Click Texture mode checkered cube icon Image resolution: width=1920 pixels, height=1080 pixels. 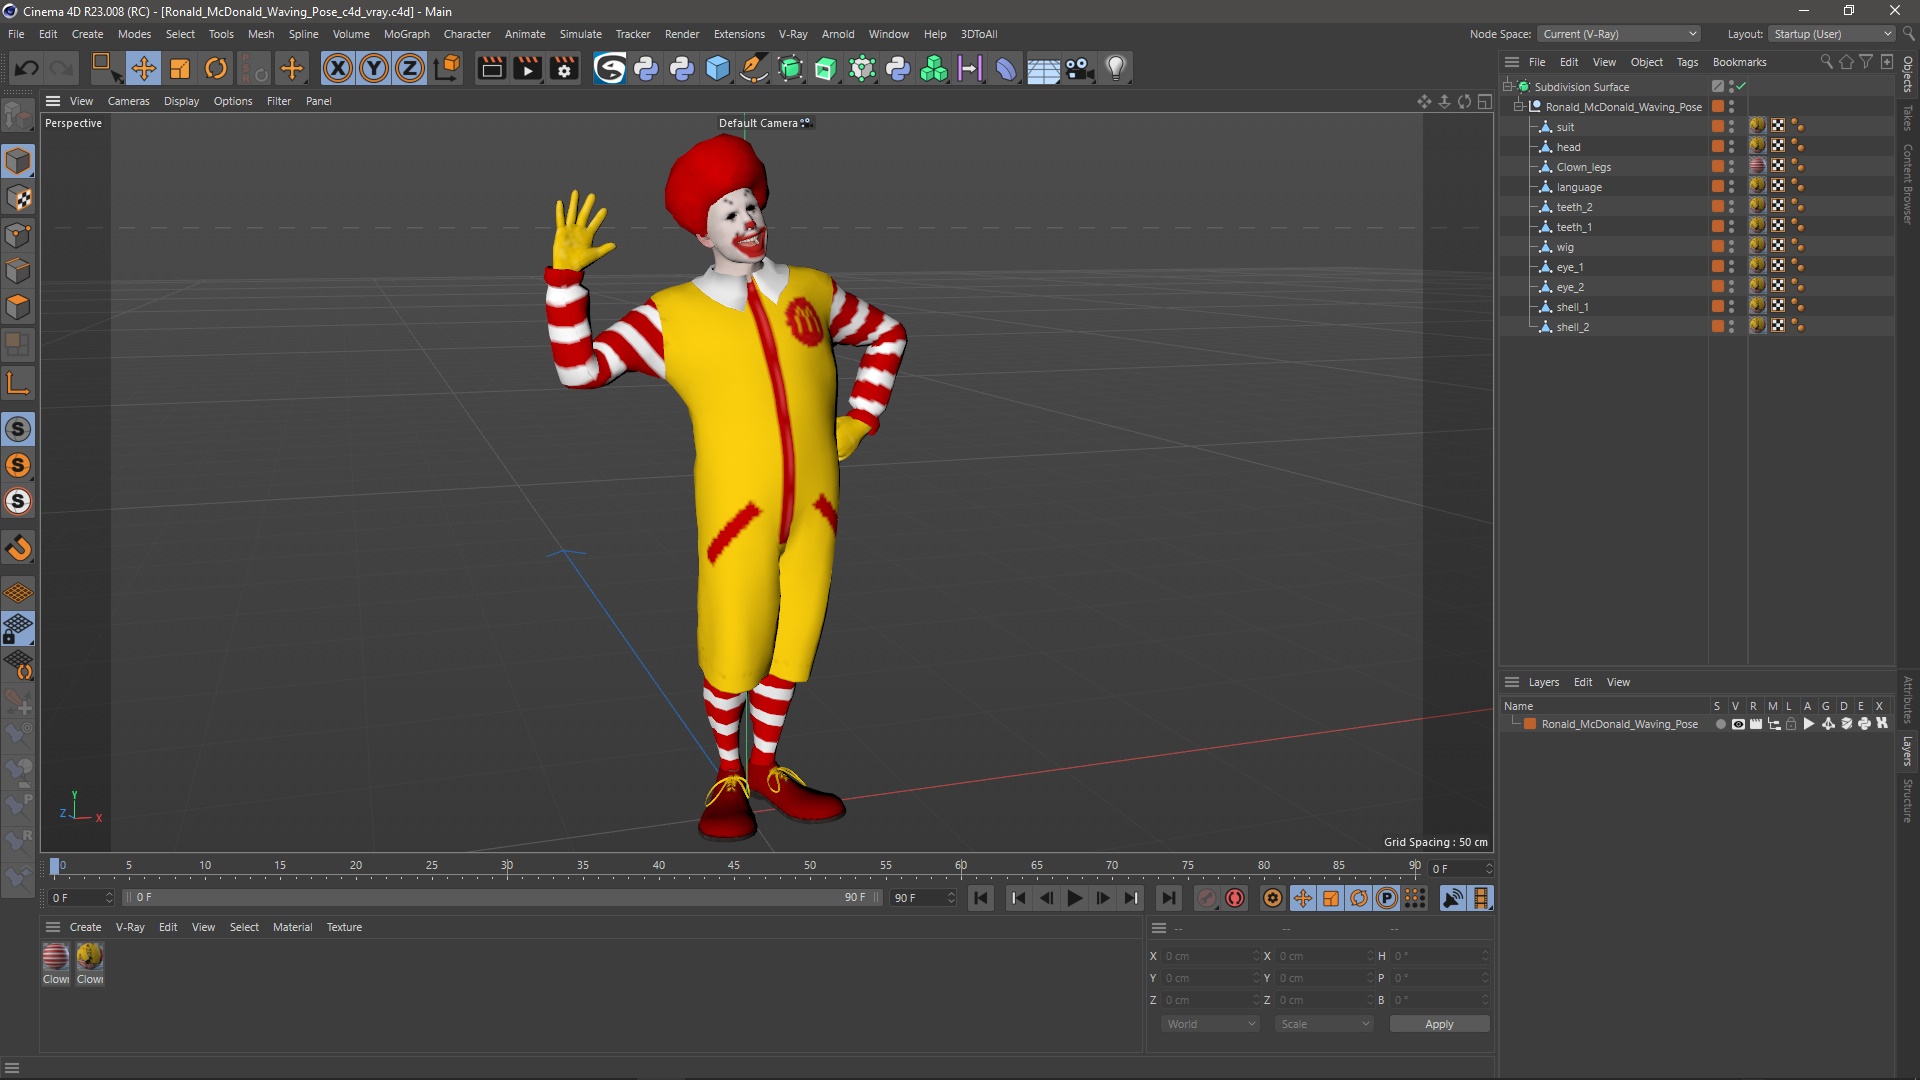[18, 198]
